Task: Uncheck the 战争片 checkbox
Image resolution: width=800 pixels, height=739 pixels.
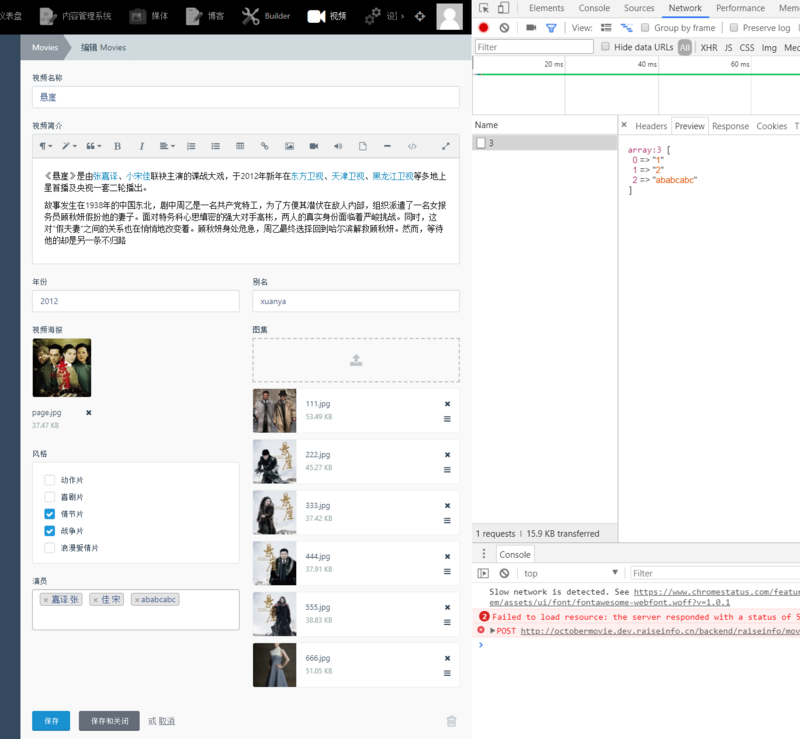Action: [49, 531]
